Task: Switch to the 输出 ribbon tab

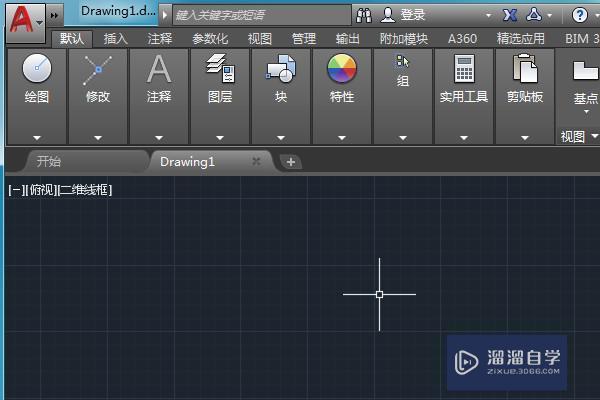Action: (348, 39)
